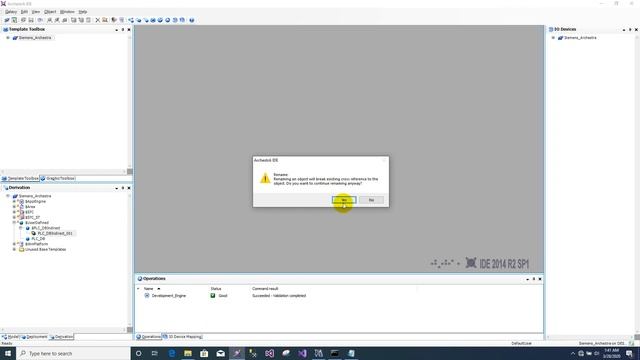Viewport: 640px width, 360px height.
Task: Select $UserDefined template in tree
Action: [37, 222]
